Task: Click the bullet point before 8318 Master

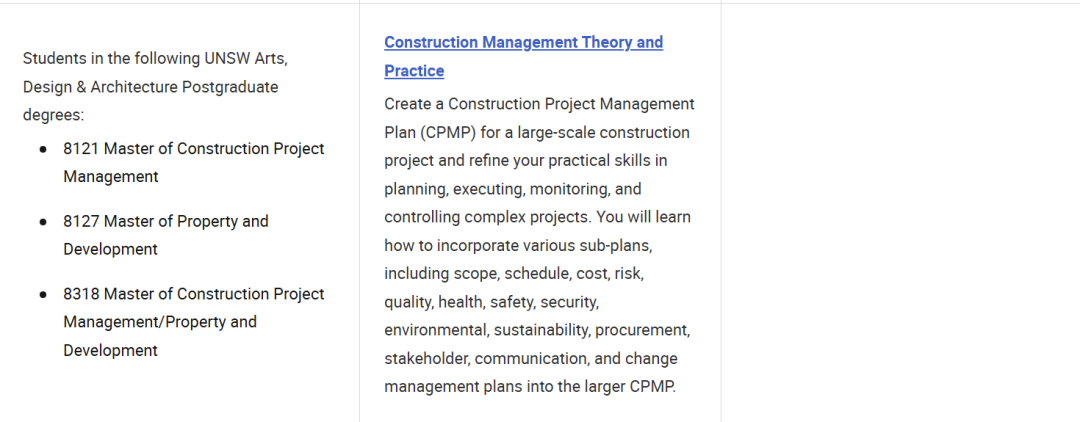Action: pyautogui.click(x=43, y=294)
